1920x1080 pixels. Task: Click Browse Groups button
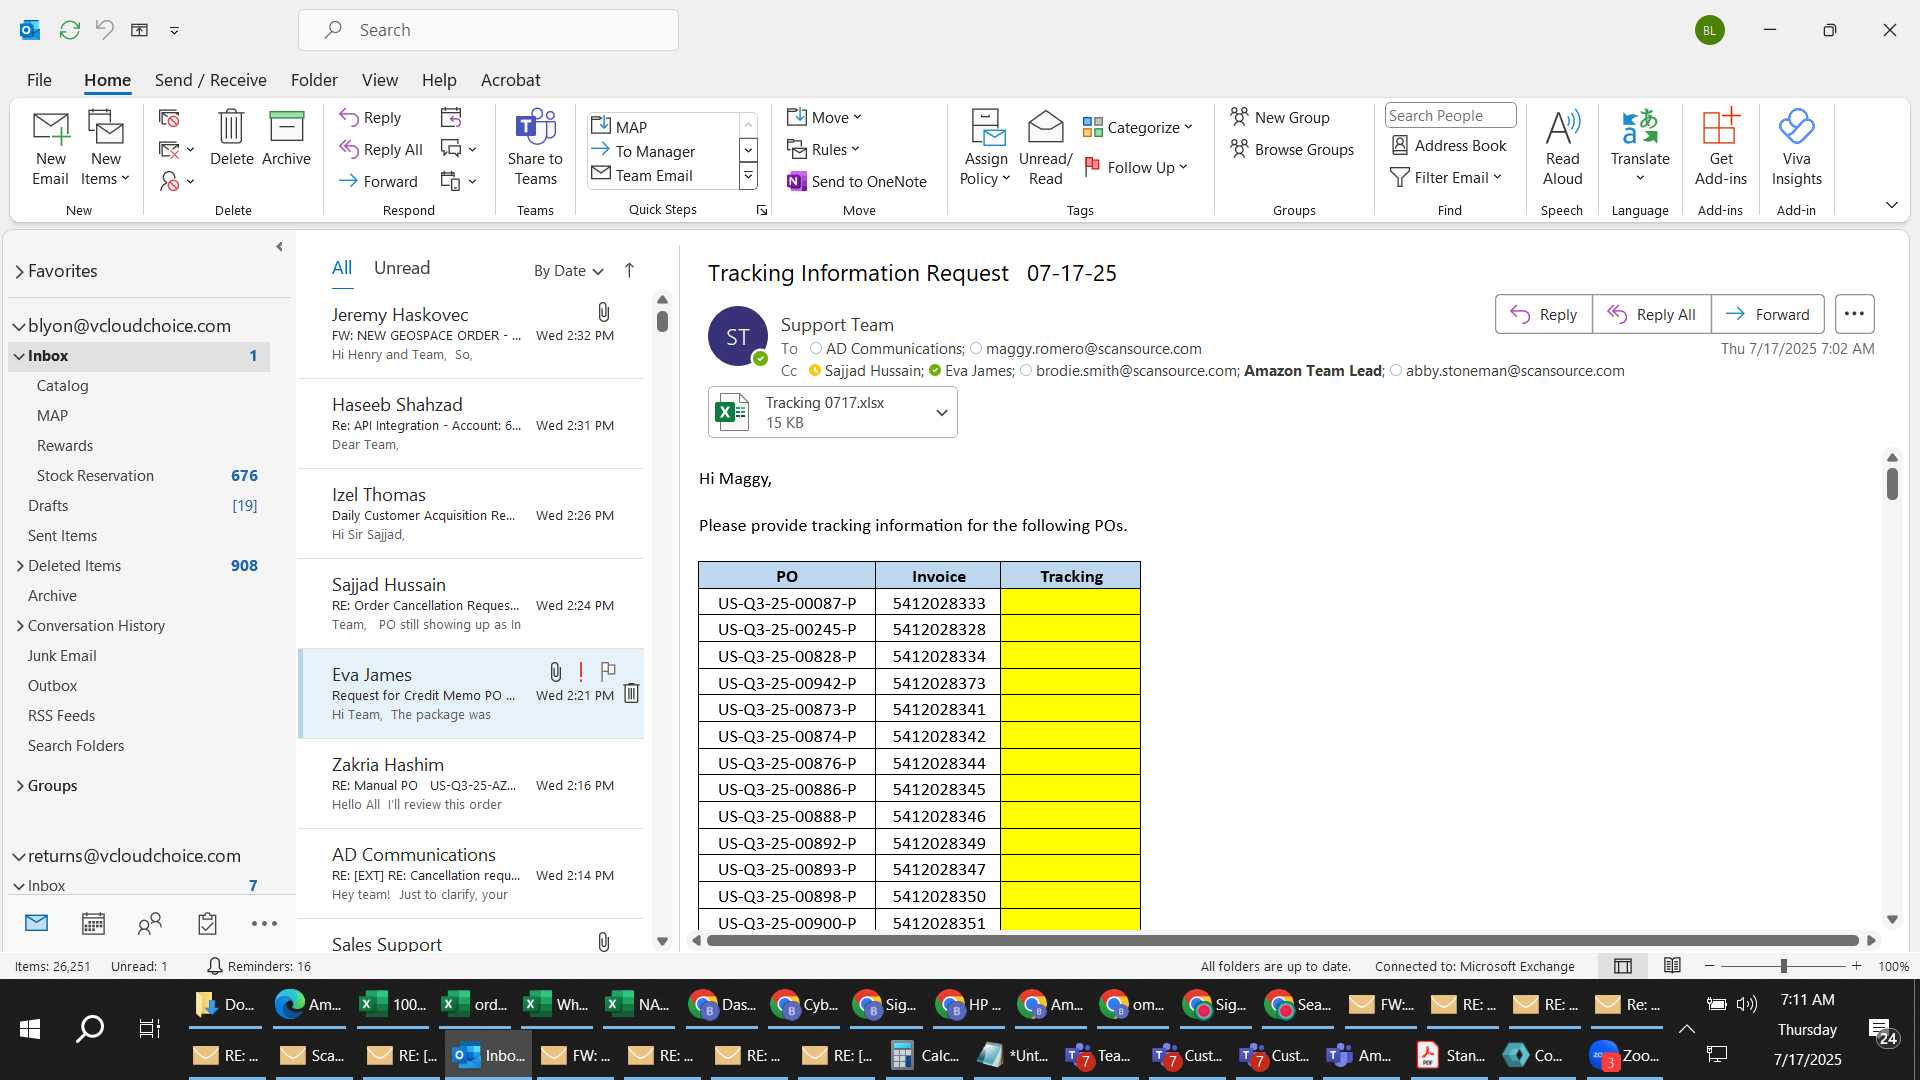pos(1292,149)
